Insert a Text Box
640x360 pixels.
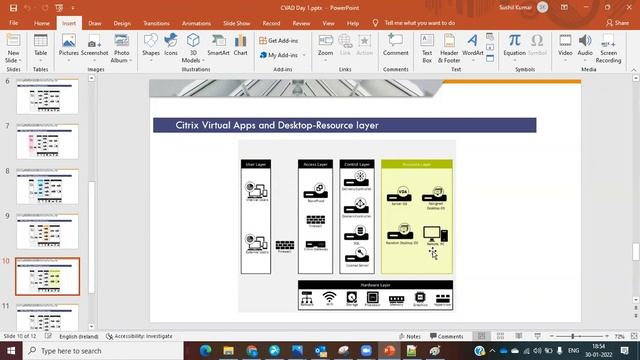[427, 48]
